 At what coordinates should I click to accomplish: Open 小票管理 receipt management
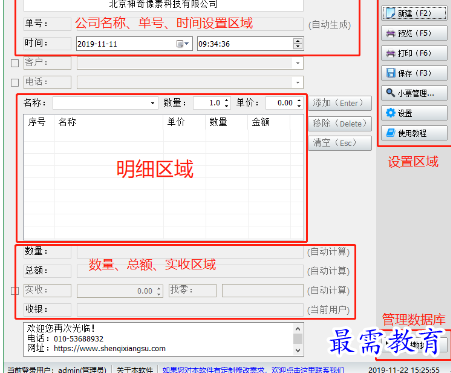click(x=414, y=93)
